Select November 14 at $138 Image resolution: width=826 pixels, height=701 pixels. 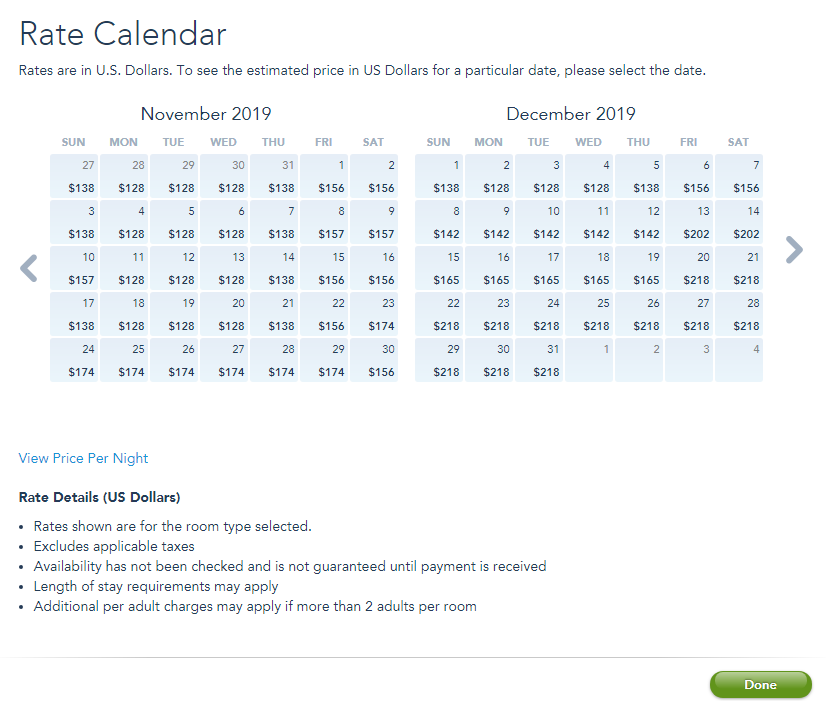pyautogui.click(x=274, y=269)
